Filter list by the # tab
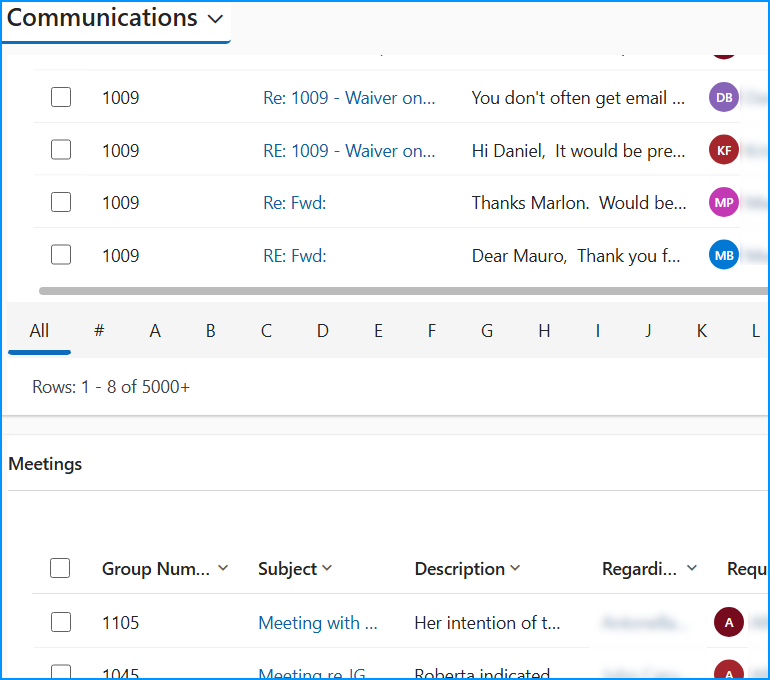This screenshot has height=680, width=770. [99, 330]
